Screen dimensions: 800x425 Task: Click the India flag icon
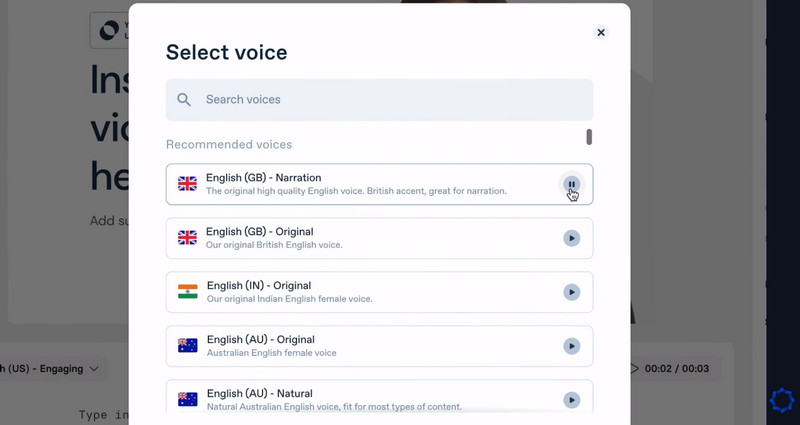(x=187, y=292)
